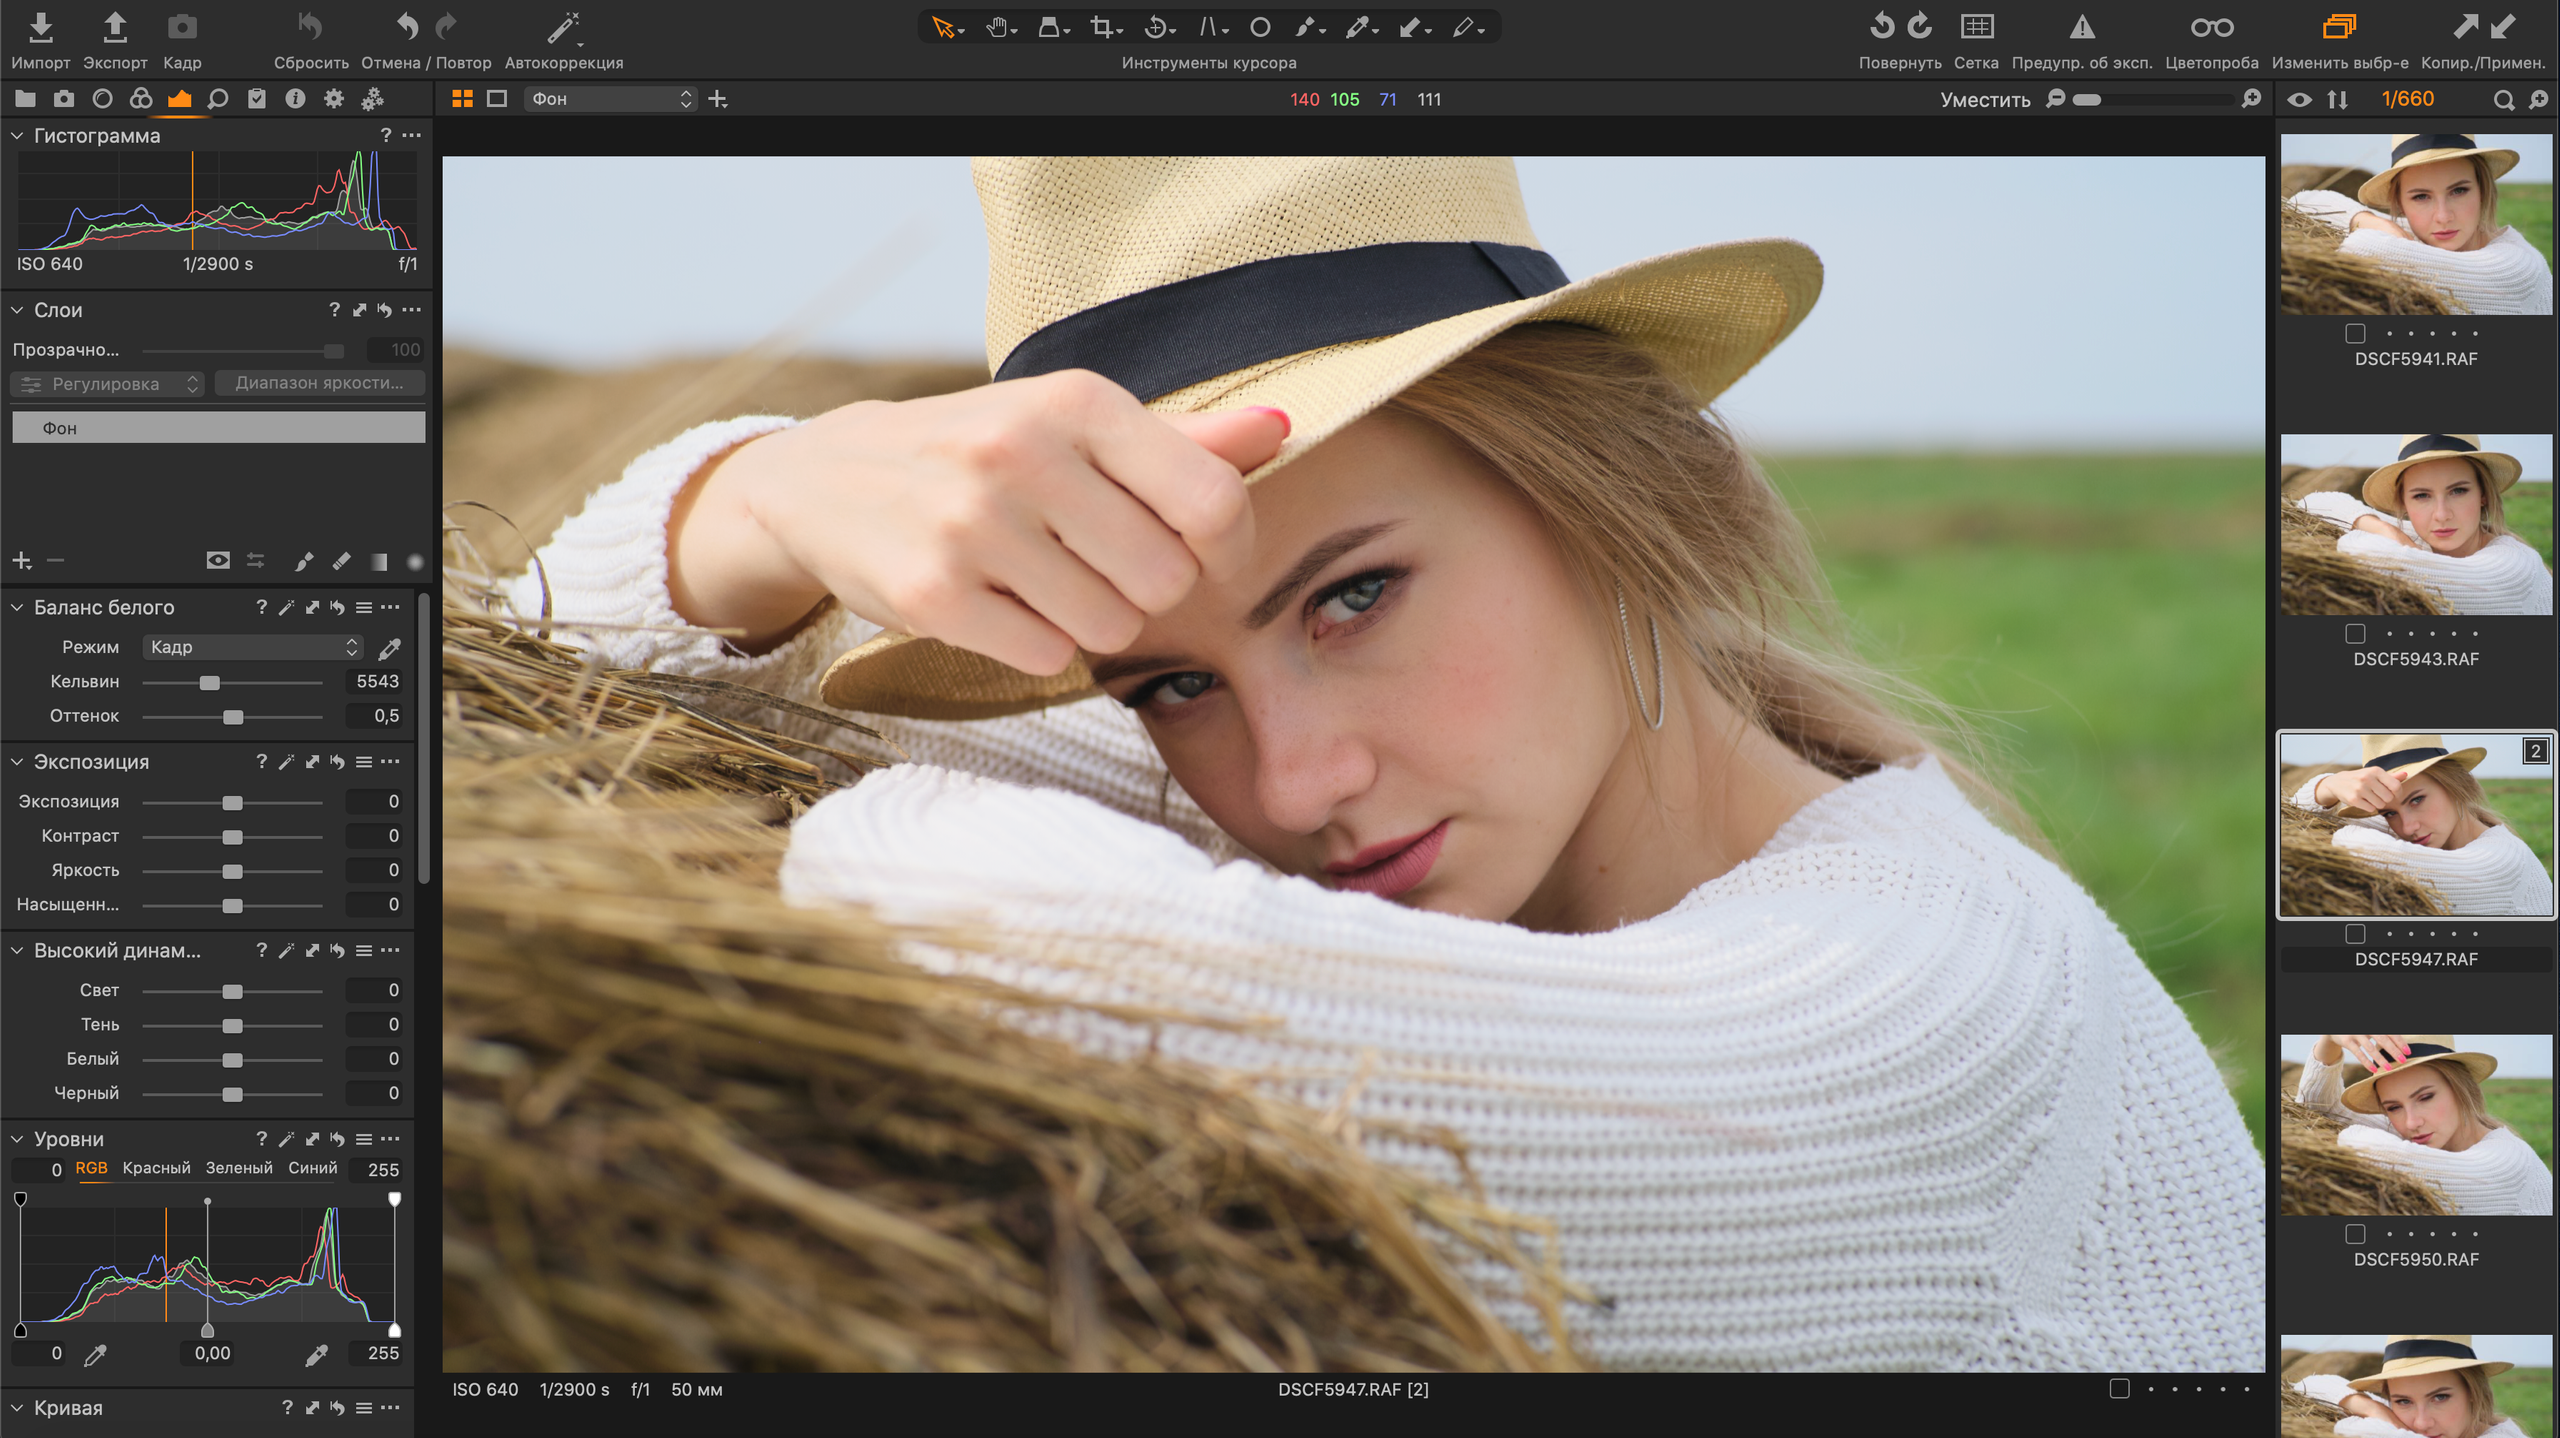Screen dimensions: 2560x1438
Task: Select RGB channel tab in Уровни
Action: [x=91, y=1168]
